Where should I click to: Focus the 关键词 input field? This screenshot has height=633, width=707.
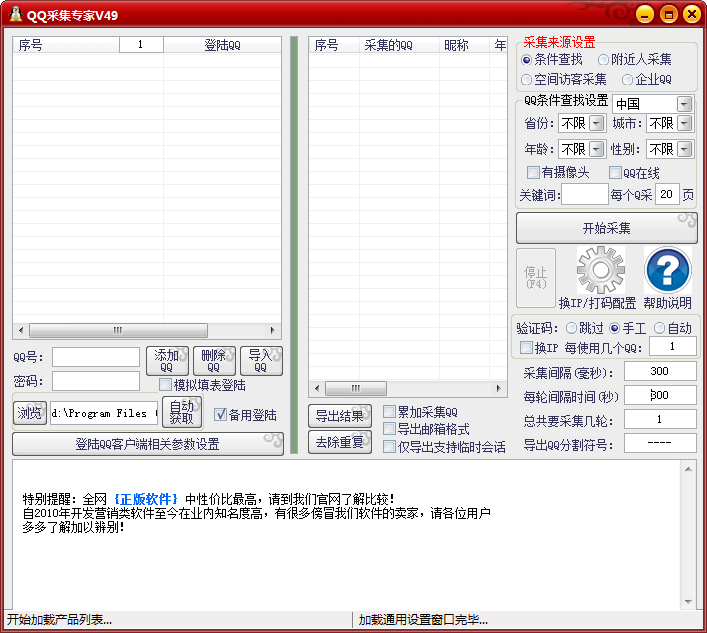pos(585,194)
